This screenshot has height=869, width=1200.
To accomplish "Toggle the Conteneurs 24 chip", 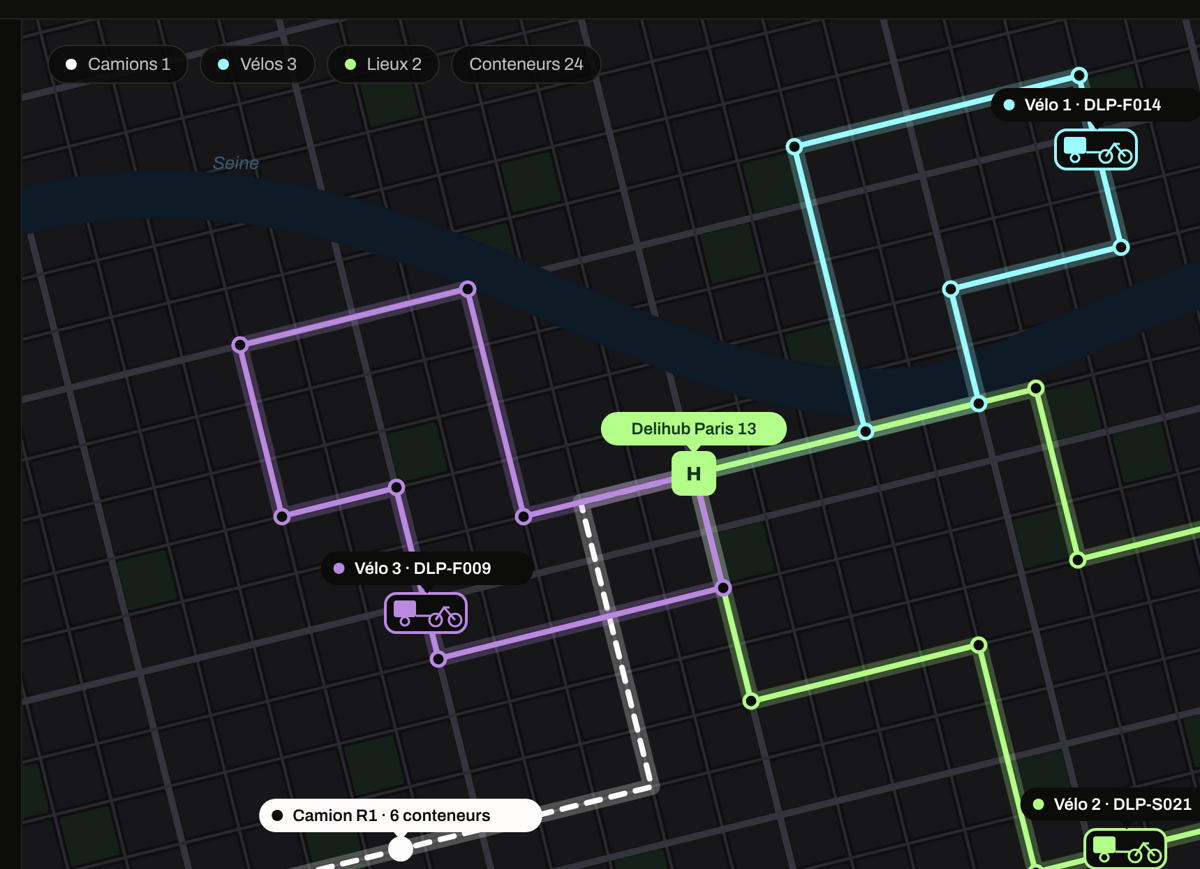I will coord(526,64).
